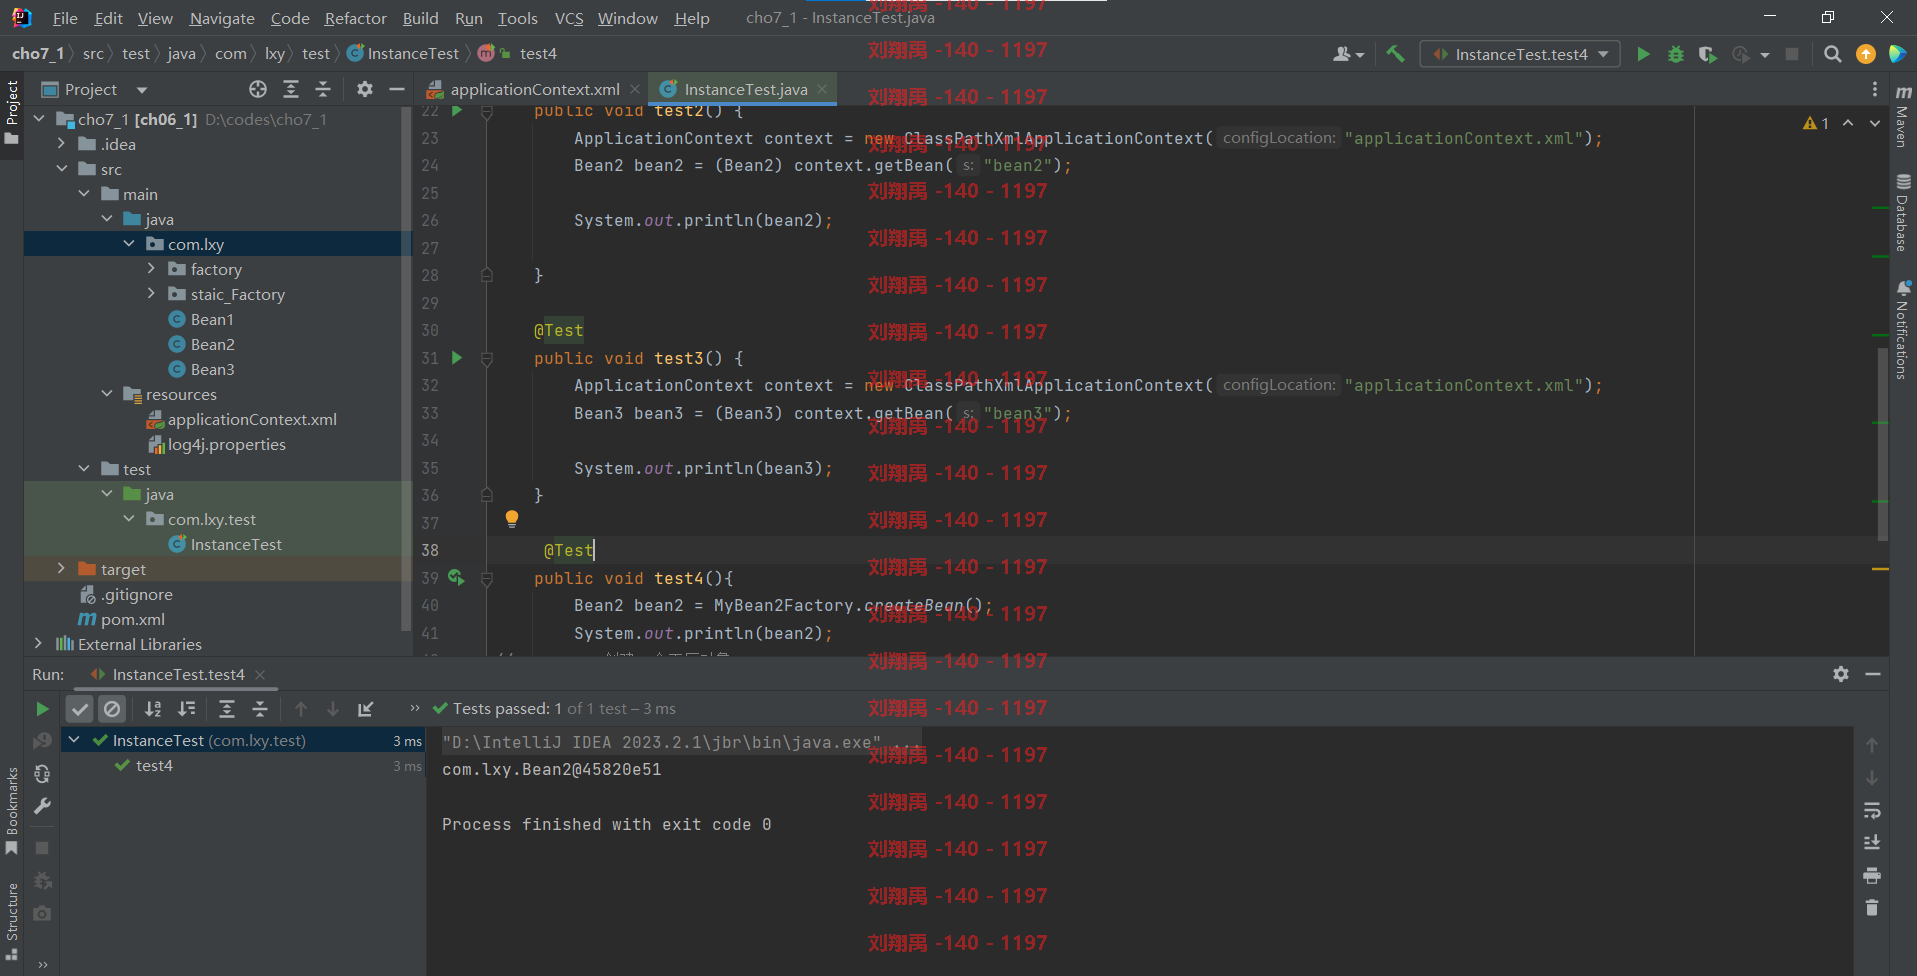Image resolution: width=1917 pixels, height=976 pixels.
Task: Select the InstanceTest.java editor tab
Action: (x=745, y=89)
